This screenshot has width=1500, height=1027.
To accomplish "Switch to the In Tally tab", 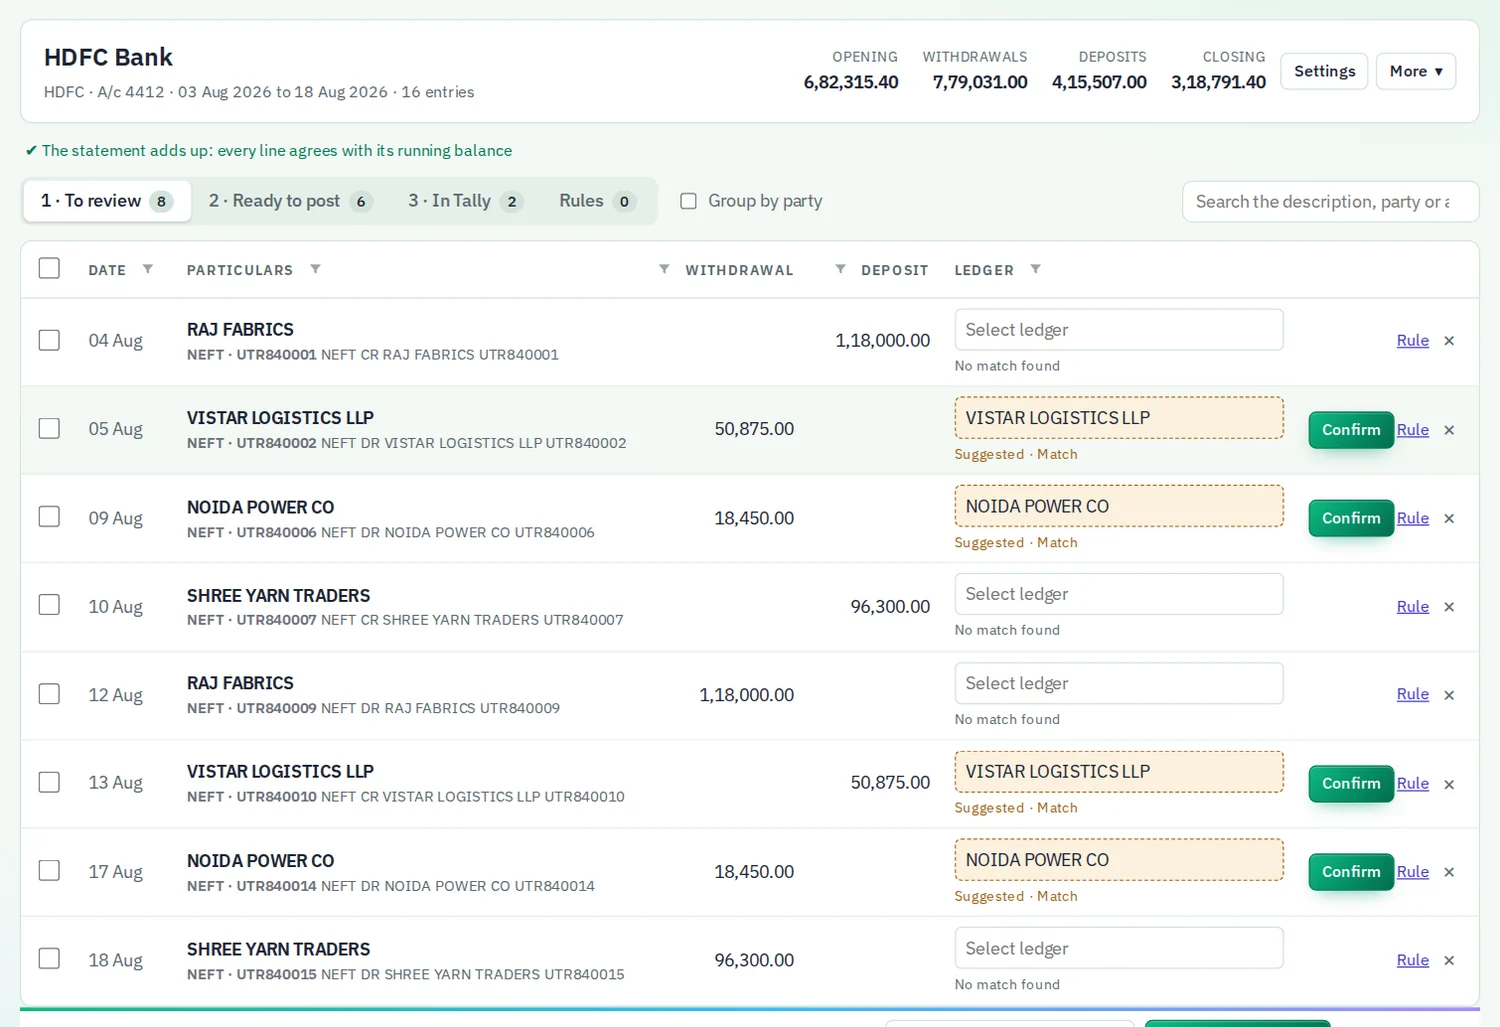I will click(x=465, y=201).
